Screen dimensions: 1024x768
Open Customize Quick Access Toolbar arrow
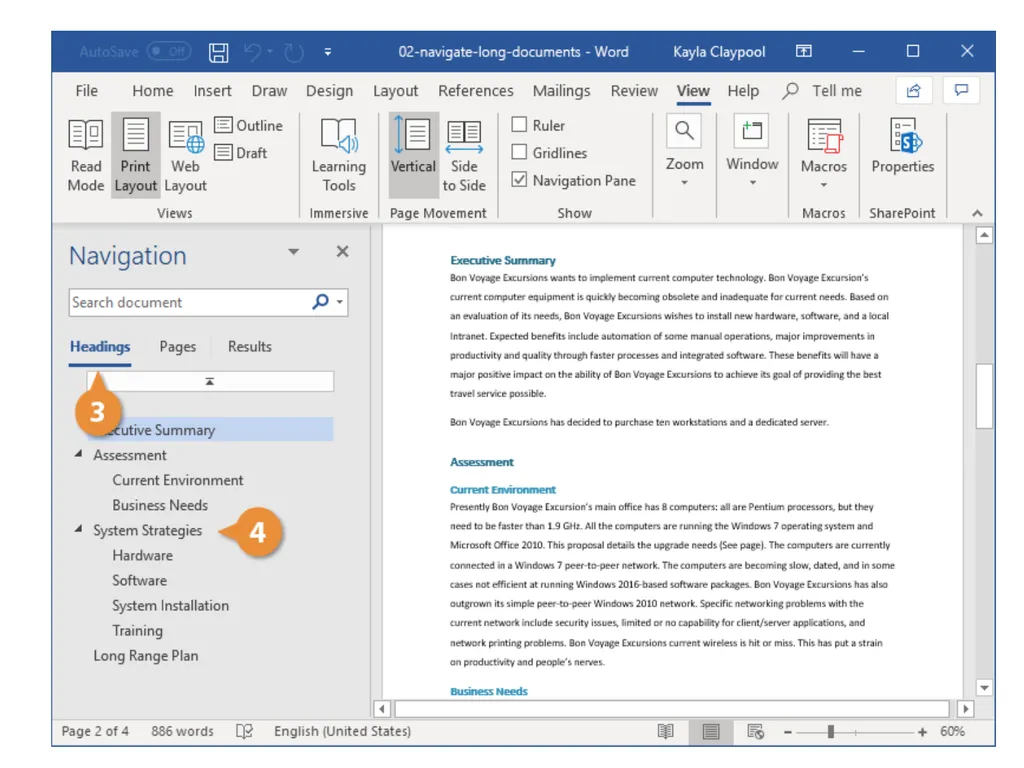click(x=328, y=52)
